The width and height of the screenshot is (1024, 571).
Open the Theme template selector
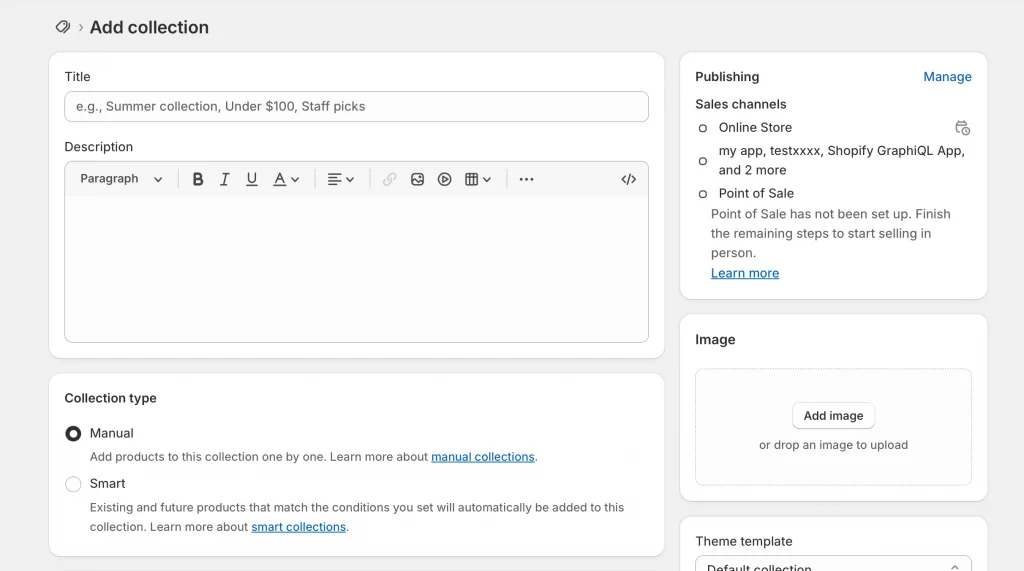(x=833, y=564)
